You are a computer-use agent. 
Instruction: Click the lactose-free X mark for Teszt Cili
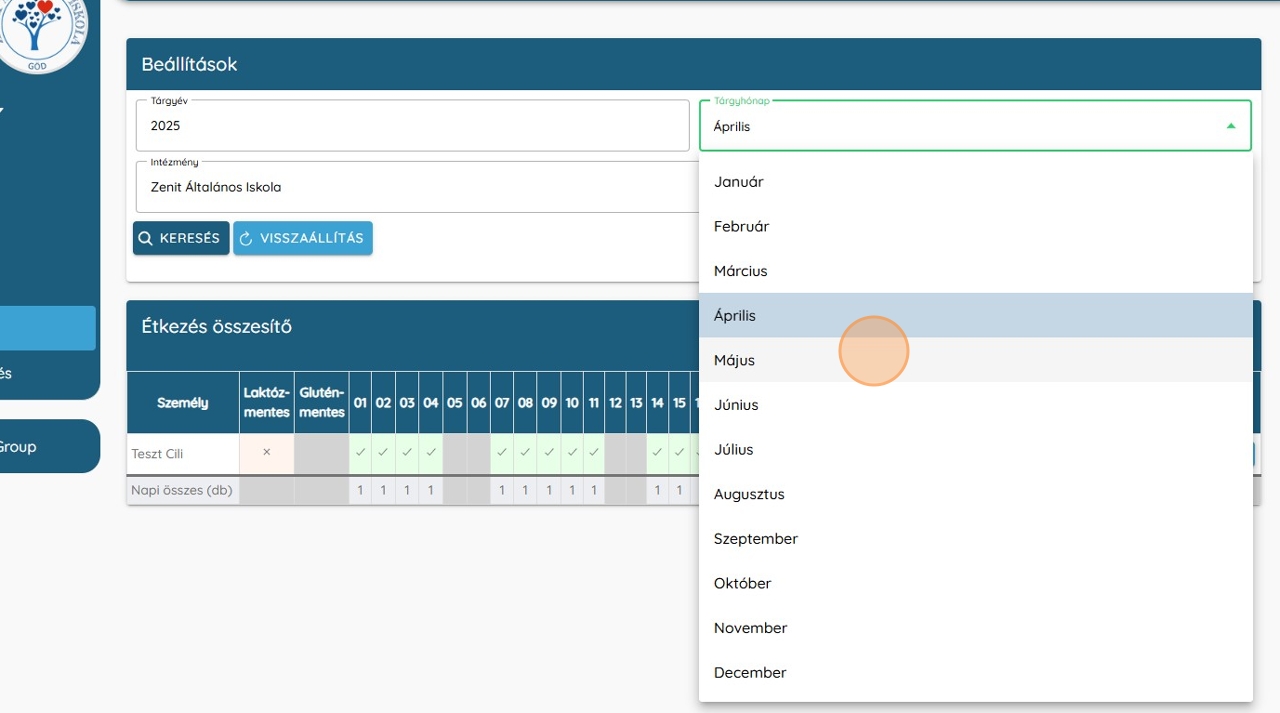pos(267,452)
